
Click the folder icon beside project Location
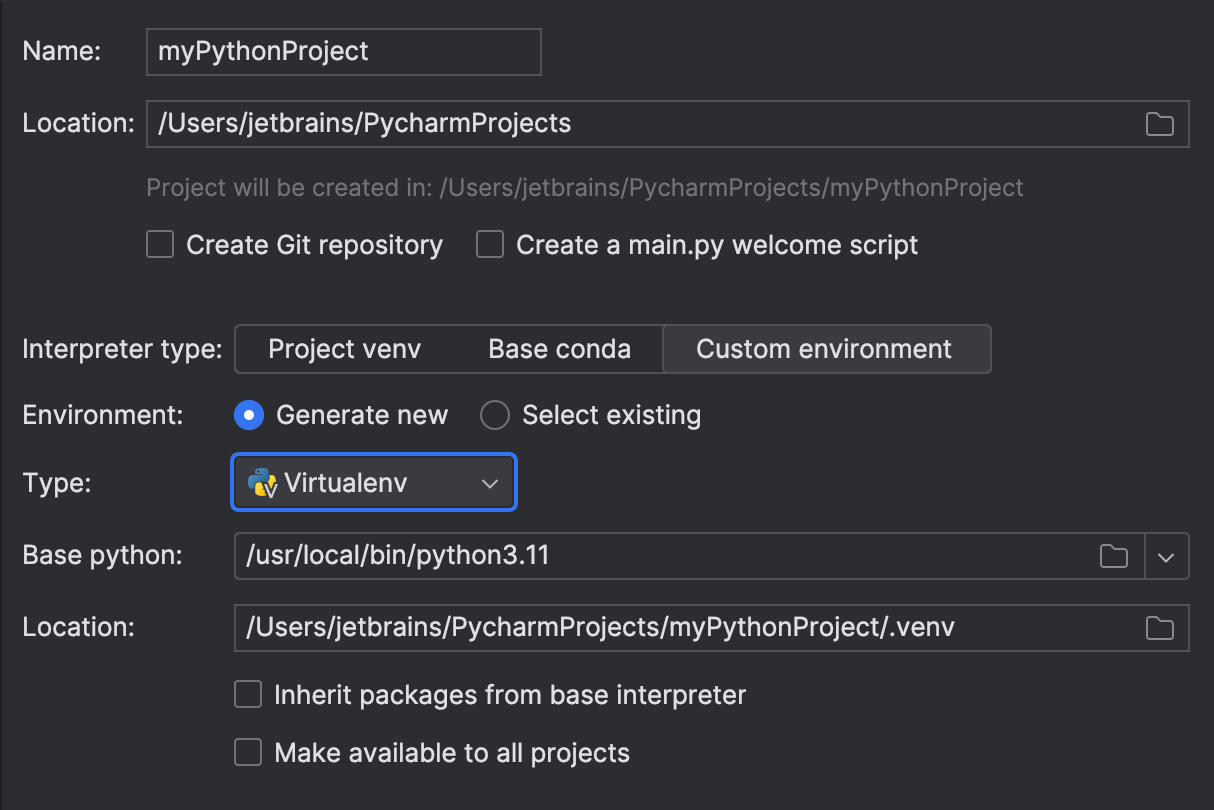click(1160, 124)
